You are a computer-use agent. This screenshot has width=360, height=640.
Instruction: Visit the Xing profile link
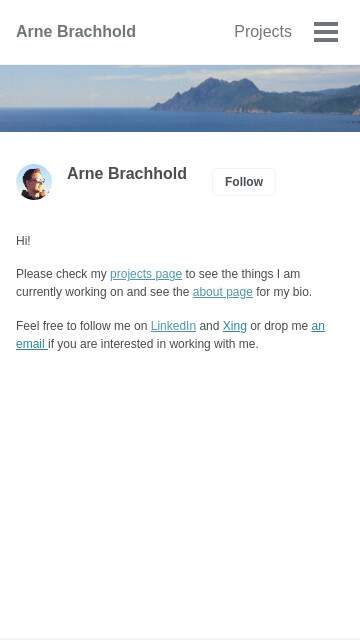[235, 326]
